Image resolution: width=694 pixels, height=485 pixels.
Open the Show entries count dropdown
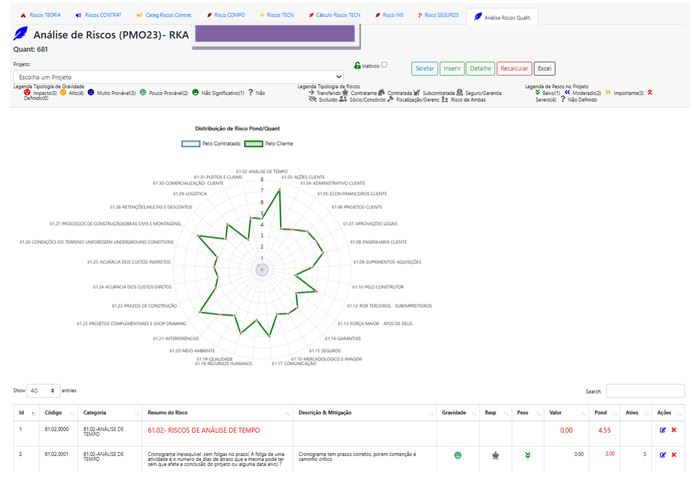[43, 390]
